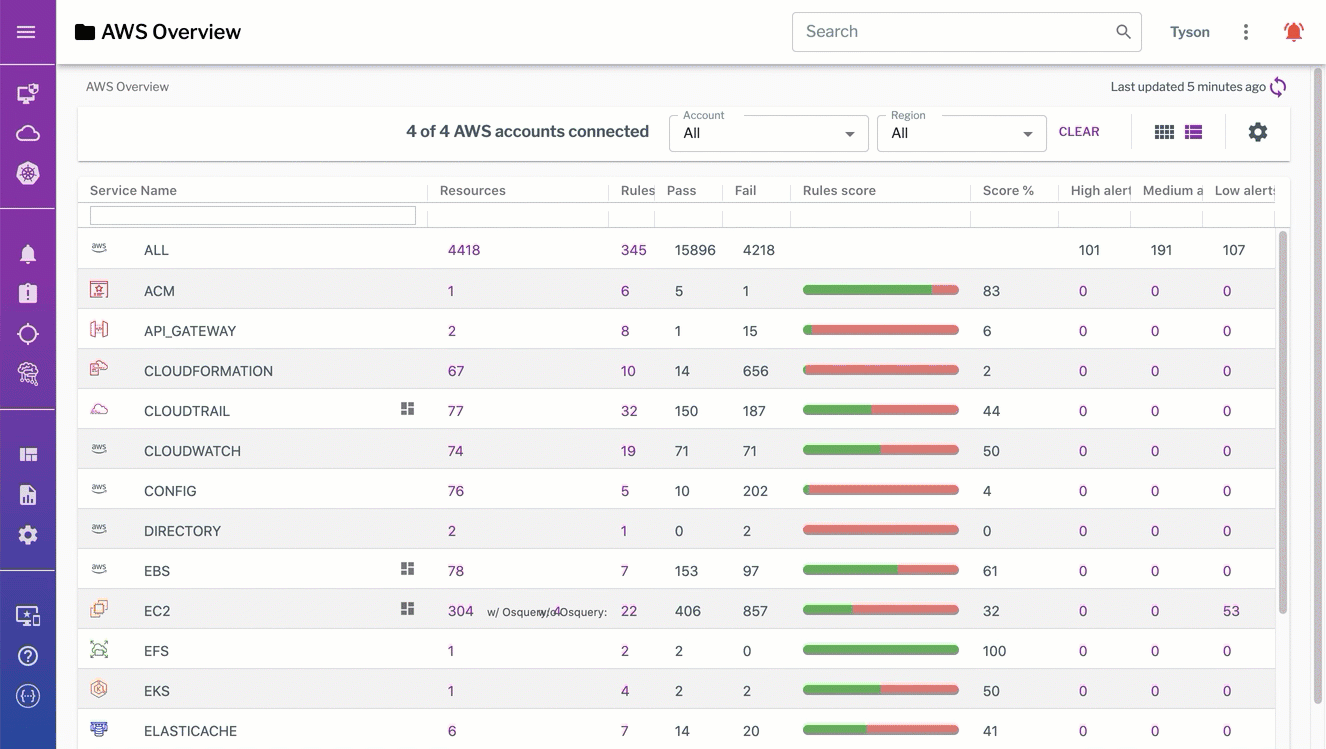Open the dashboards sidebar icon

(28, 455)
